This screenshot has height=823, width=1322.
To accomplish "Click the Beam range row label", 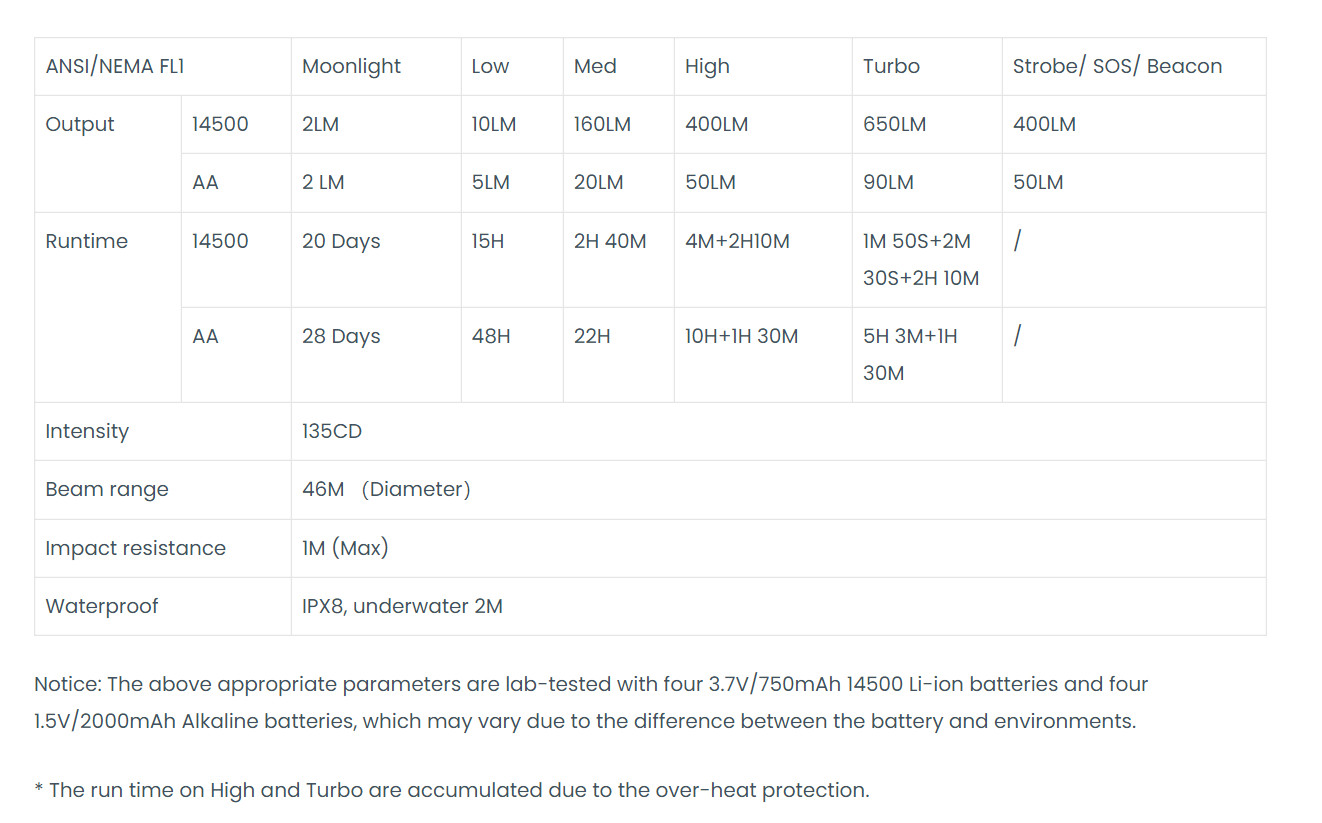I will (x=107, y=490).
